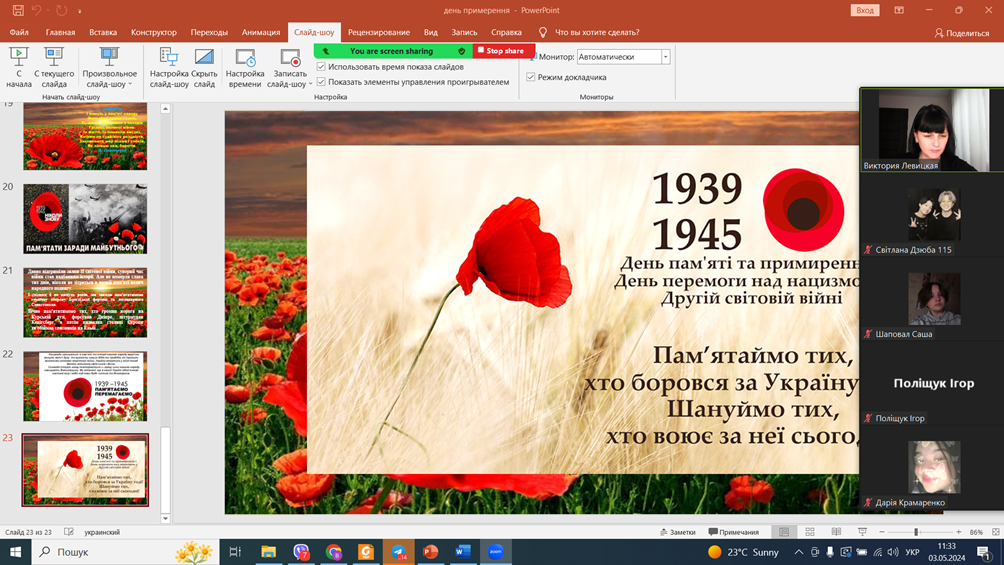Open the Файл menu
Viewport: 1004px width, 565px height.
tap(19, 32)
